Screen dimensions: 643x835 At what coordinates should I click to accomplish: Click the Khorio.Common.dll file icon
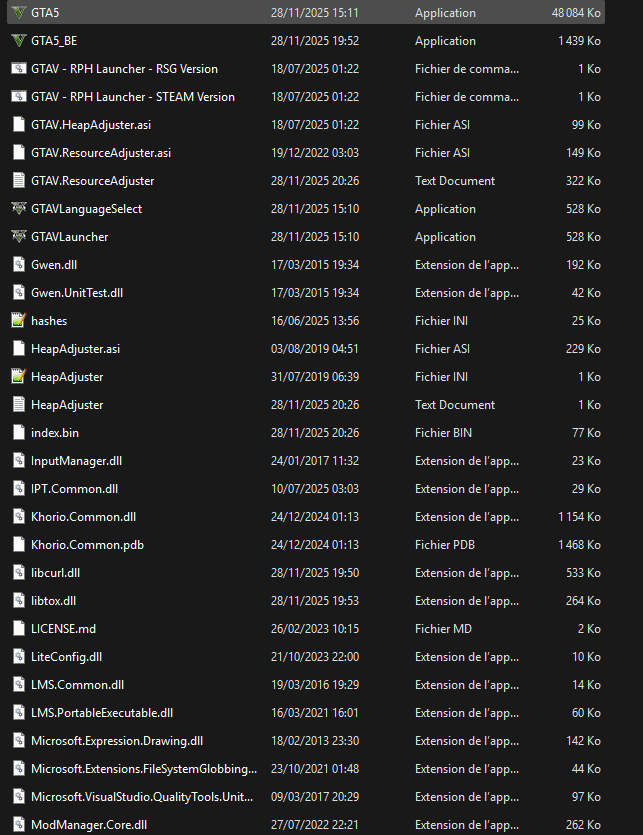tap(19, 517)
